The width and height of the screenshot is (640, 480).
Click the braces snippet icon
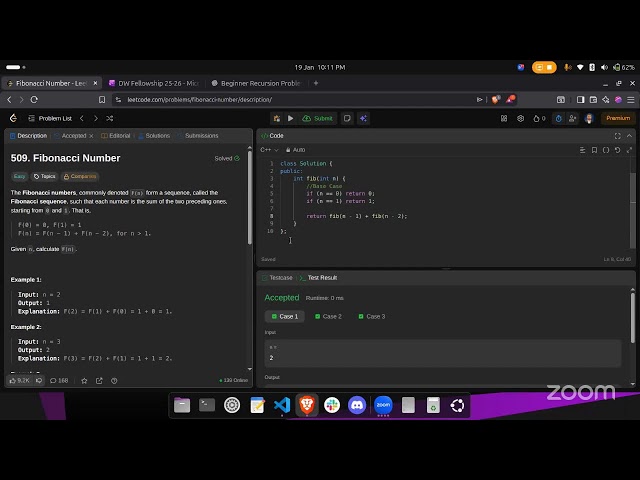coord(606,150)
